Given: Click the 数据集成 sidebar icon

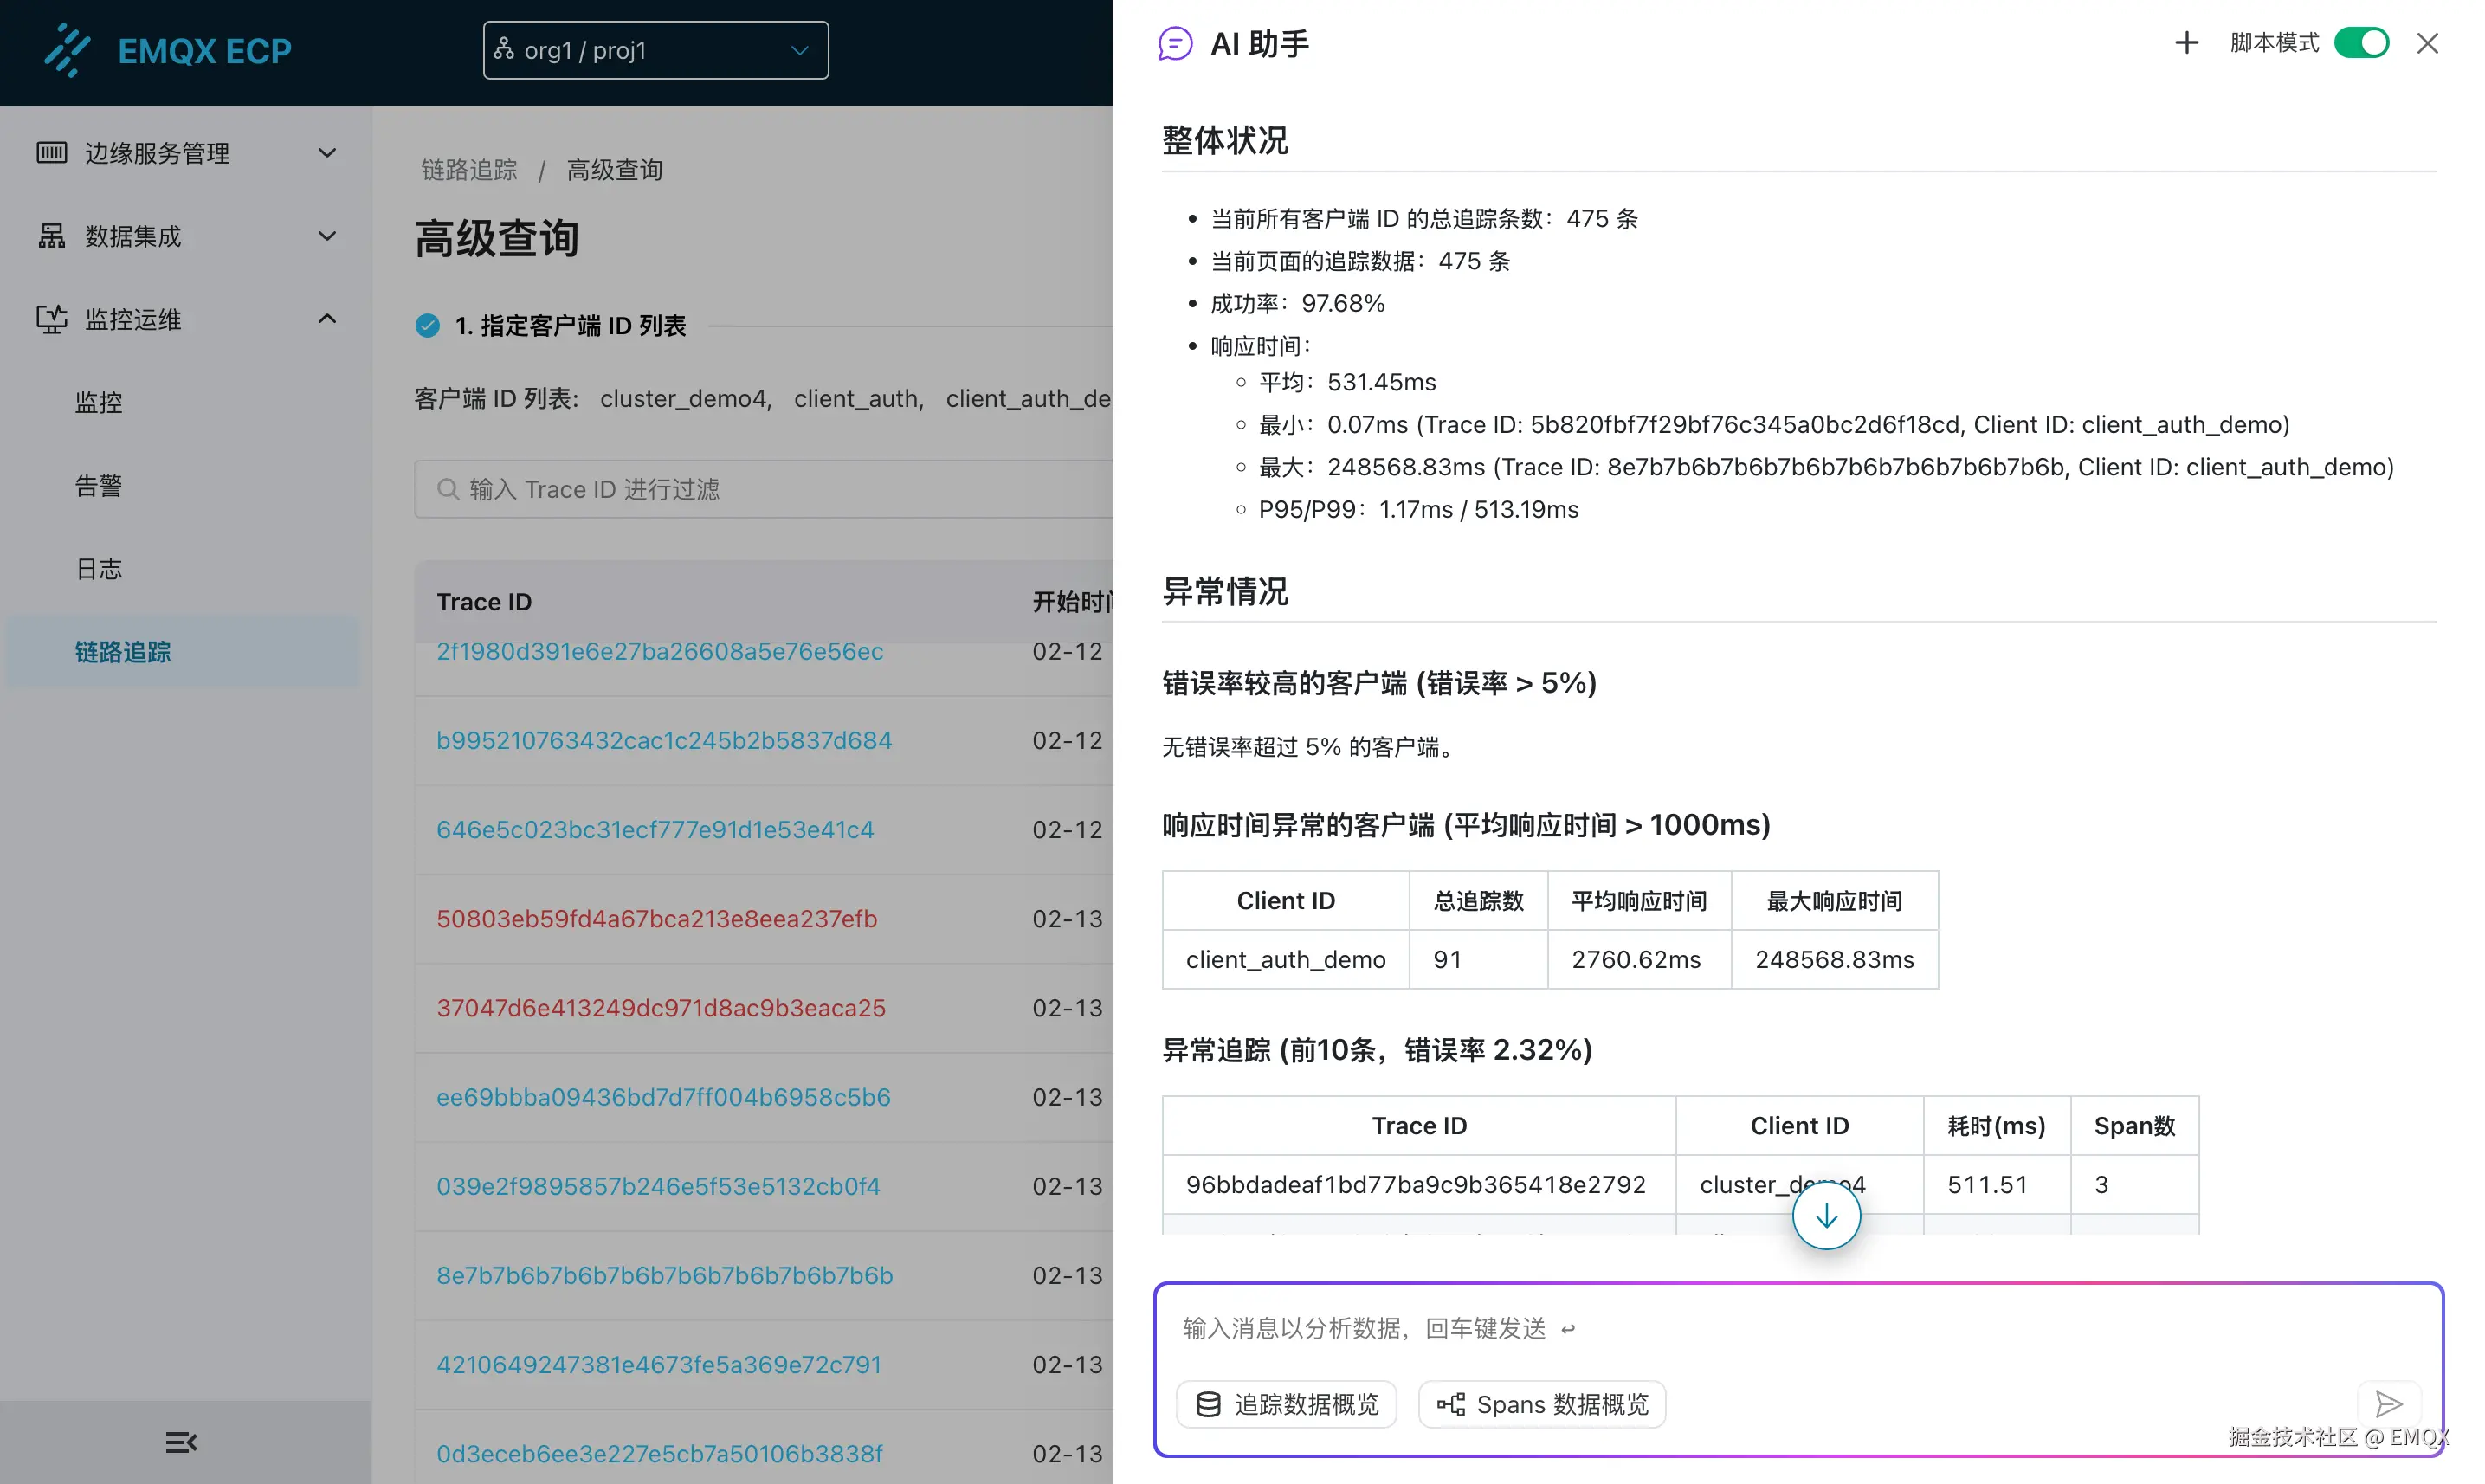Looking at the screenshot, I should point(52,236).
